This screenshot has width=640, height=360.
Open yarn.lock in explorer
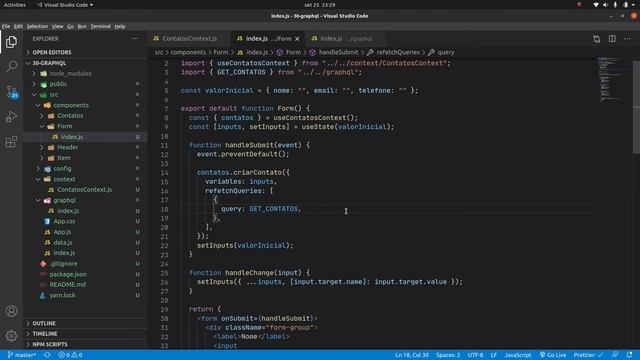pos(85,295)
